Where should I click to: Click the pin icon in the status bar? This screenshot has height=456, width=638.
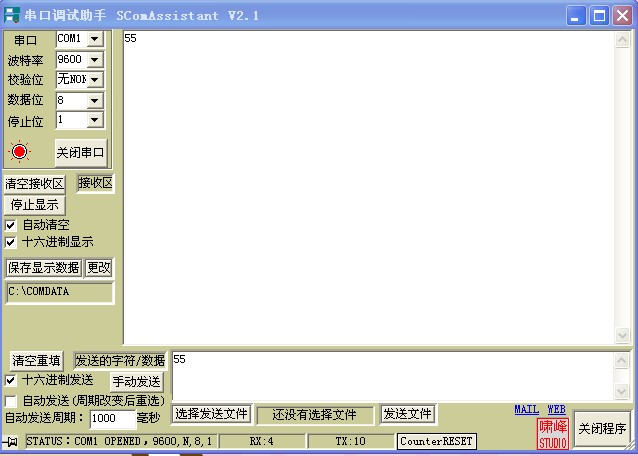tap(12, 441)
